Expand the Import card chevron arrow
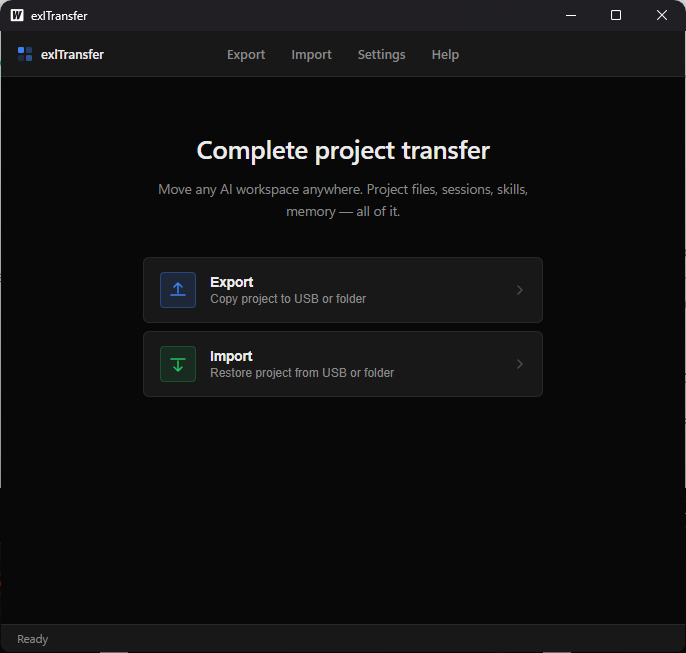686x653 pixels. click(x=520, y=364)
